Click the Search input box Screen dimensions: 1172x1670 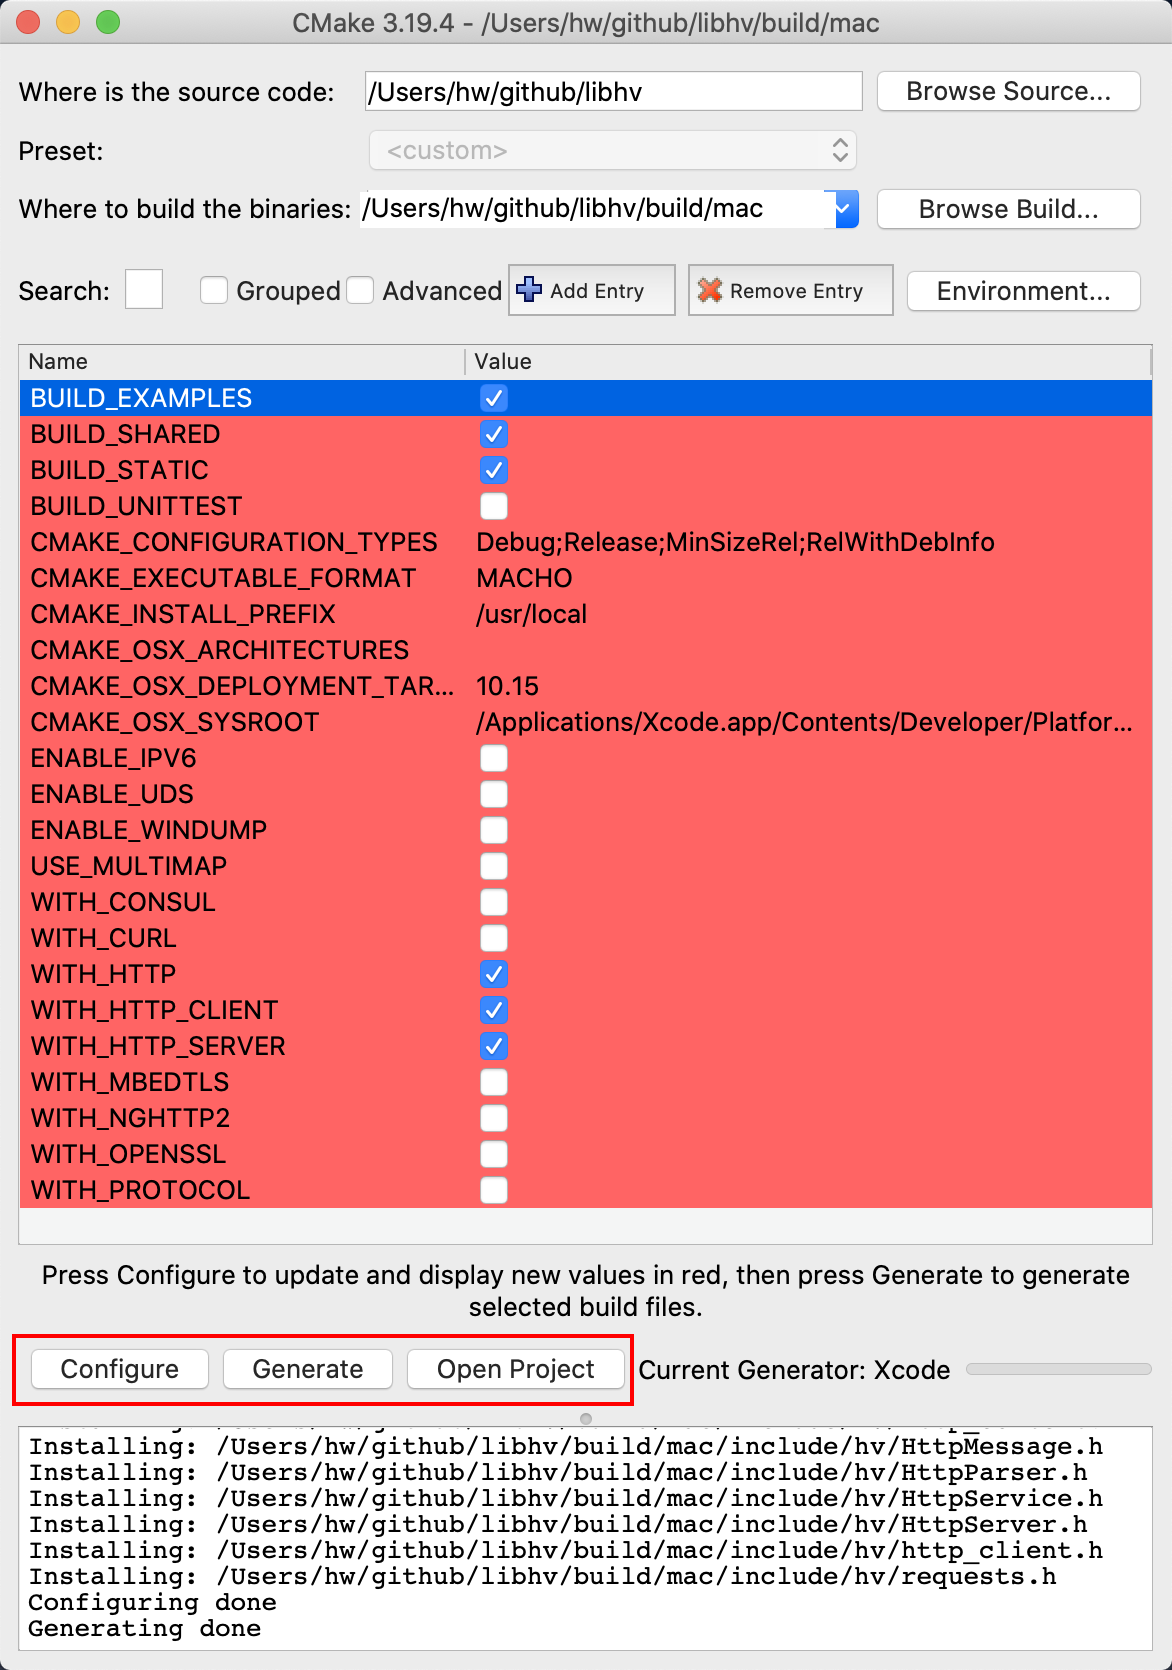coord(144,290)
